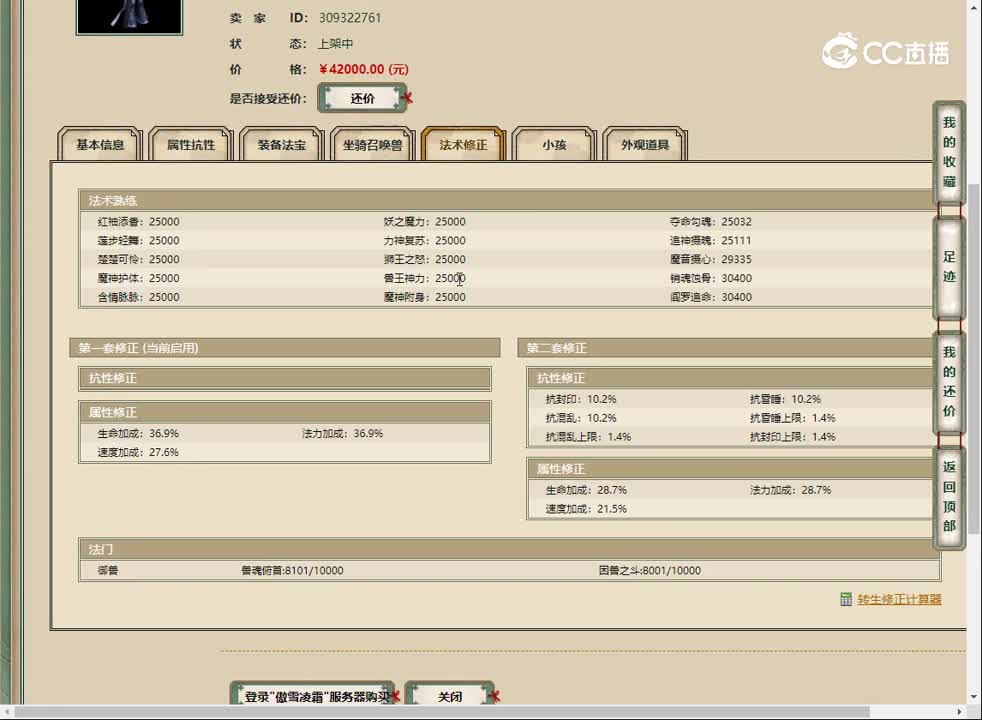Click 含情脉脉: 25000 entry
The image size is (982, 720).
tap(138, 297)
